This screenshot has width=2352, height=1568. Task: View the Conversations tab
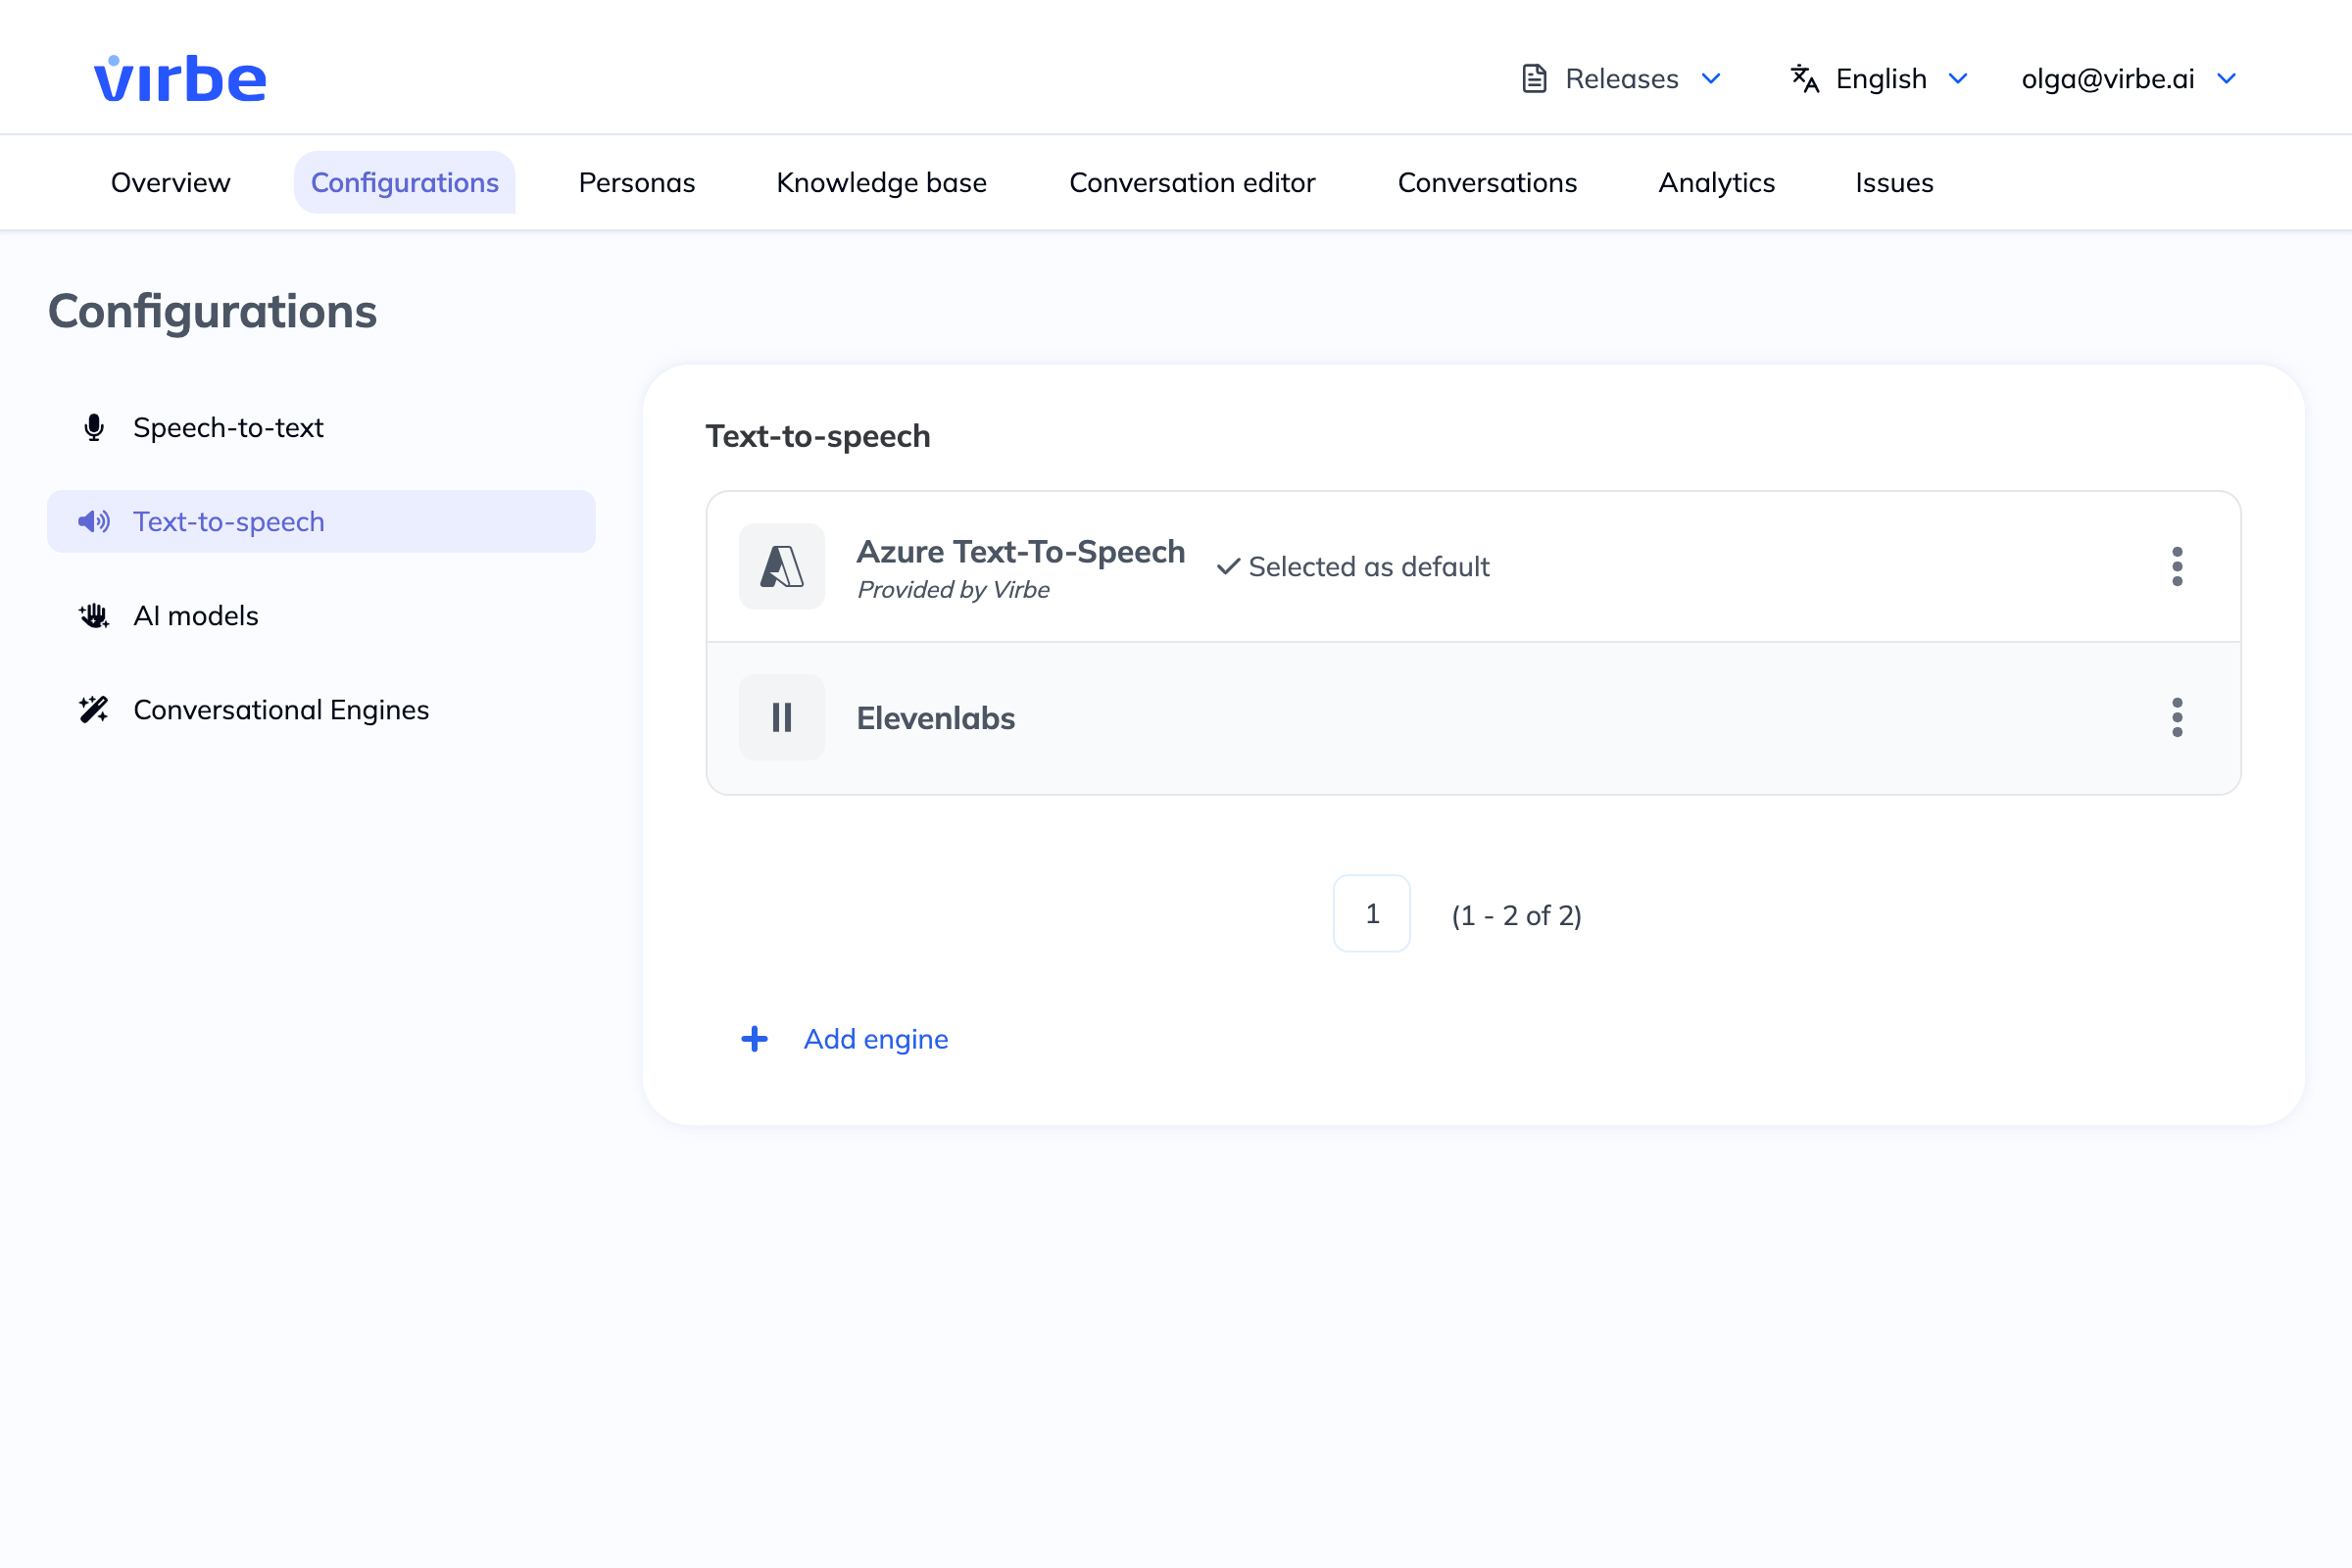(x=1487, y=182)
